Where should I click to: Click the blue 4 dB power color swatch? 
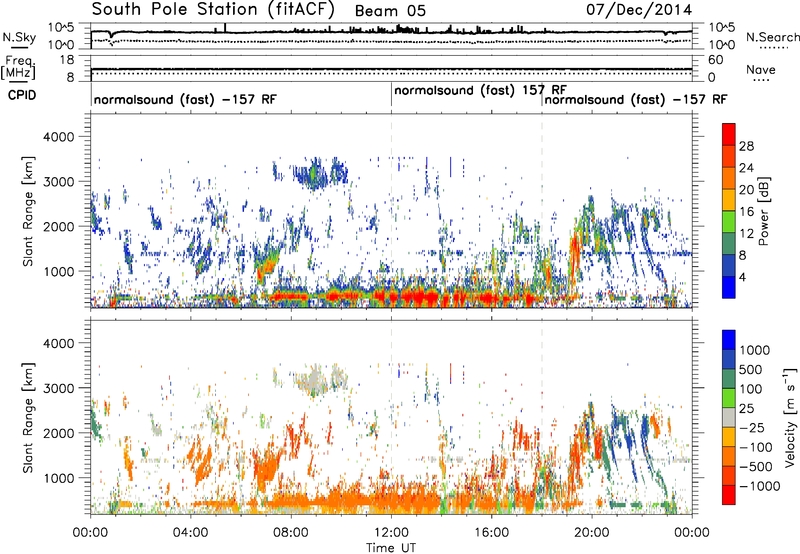click(729, 287)
